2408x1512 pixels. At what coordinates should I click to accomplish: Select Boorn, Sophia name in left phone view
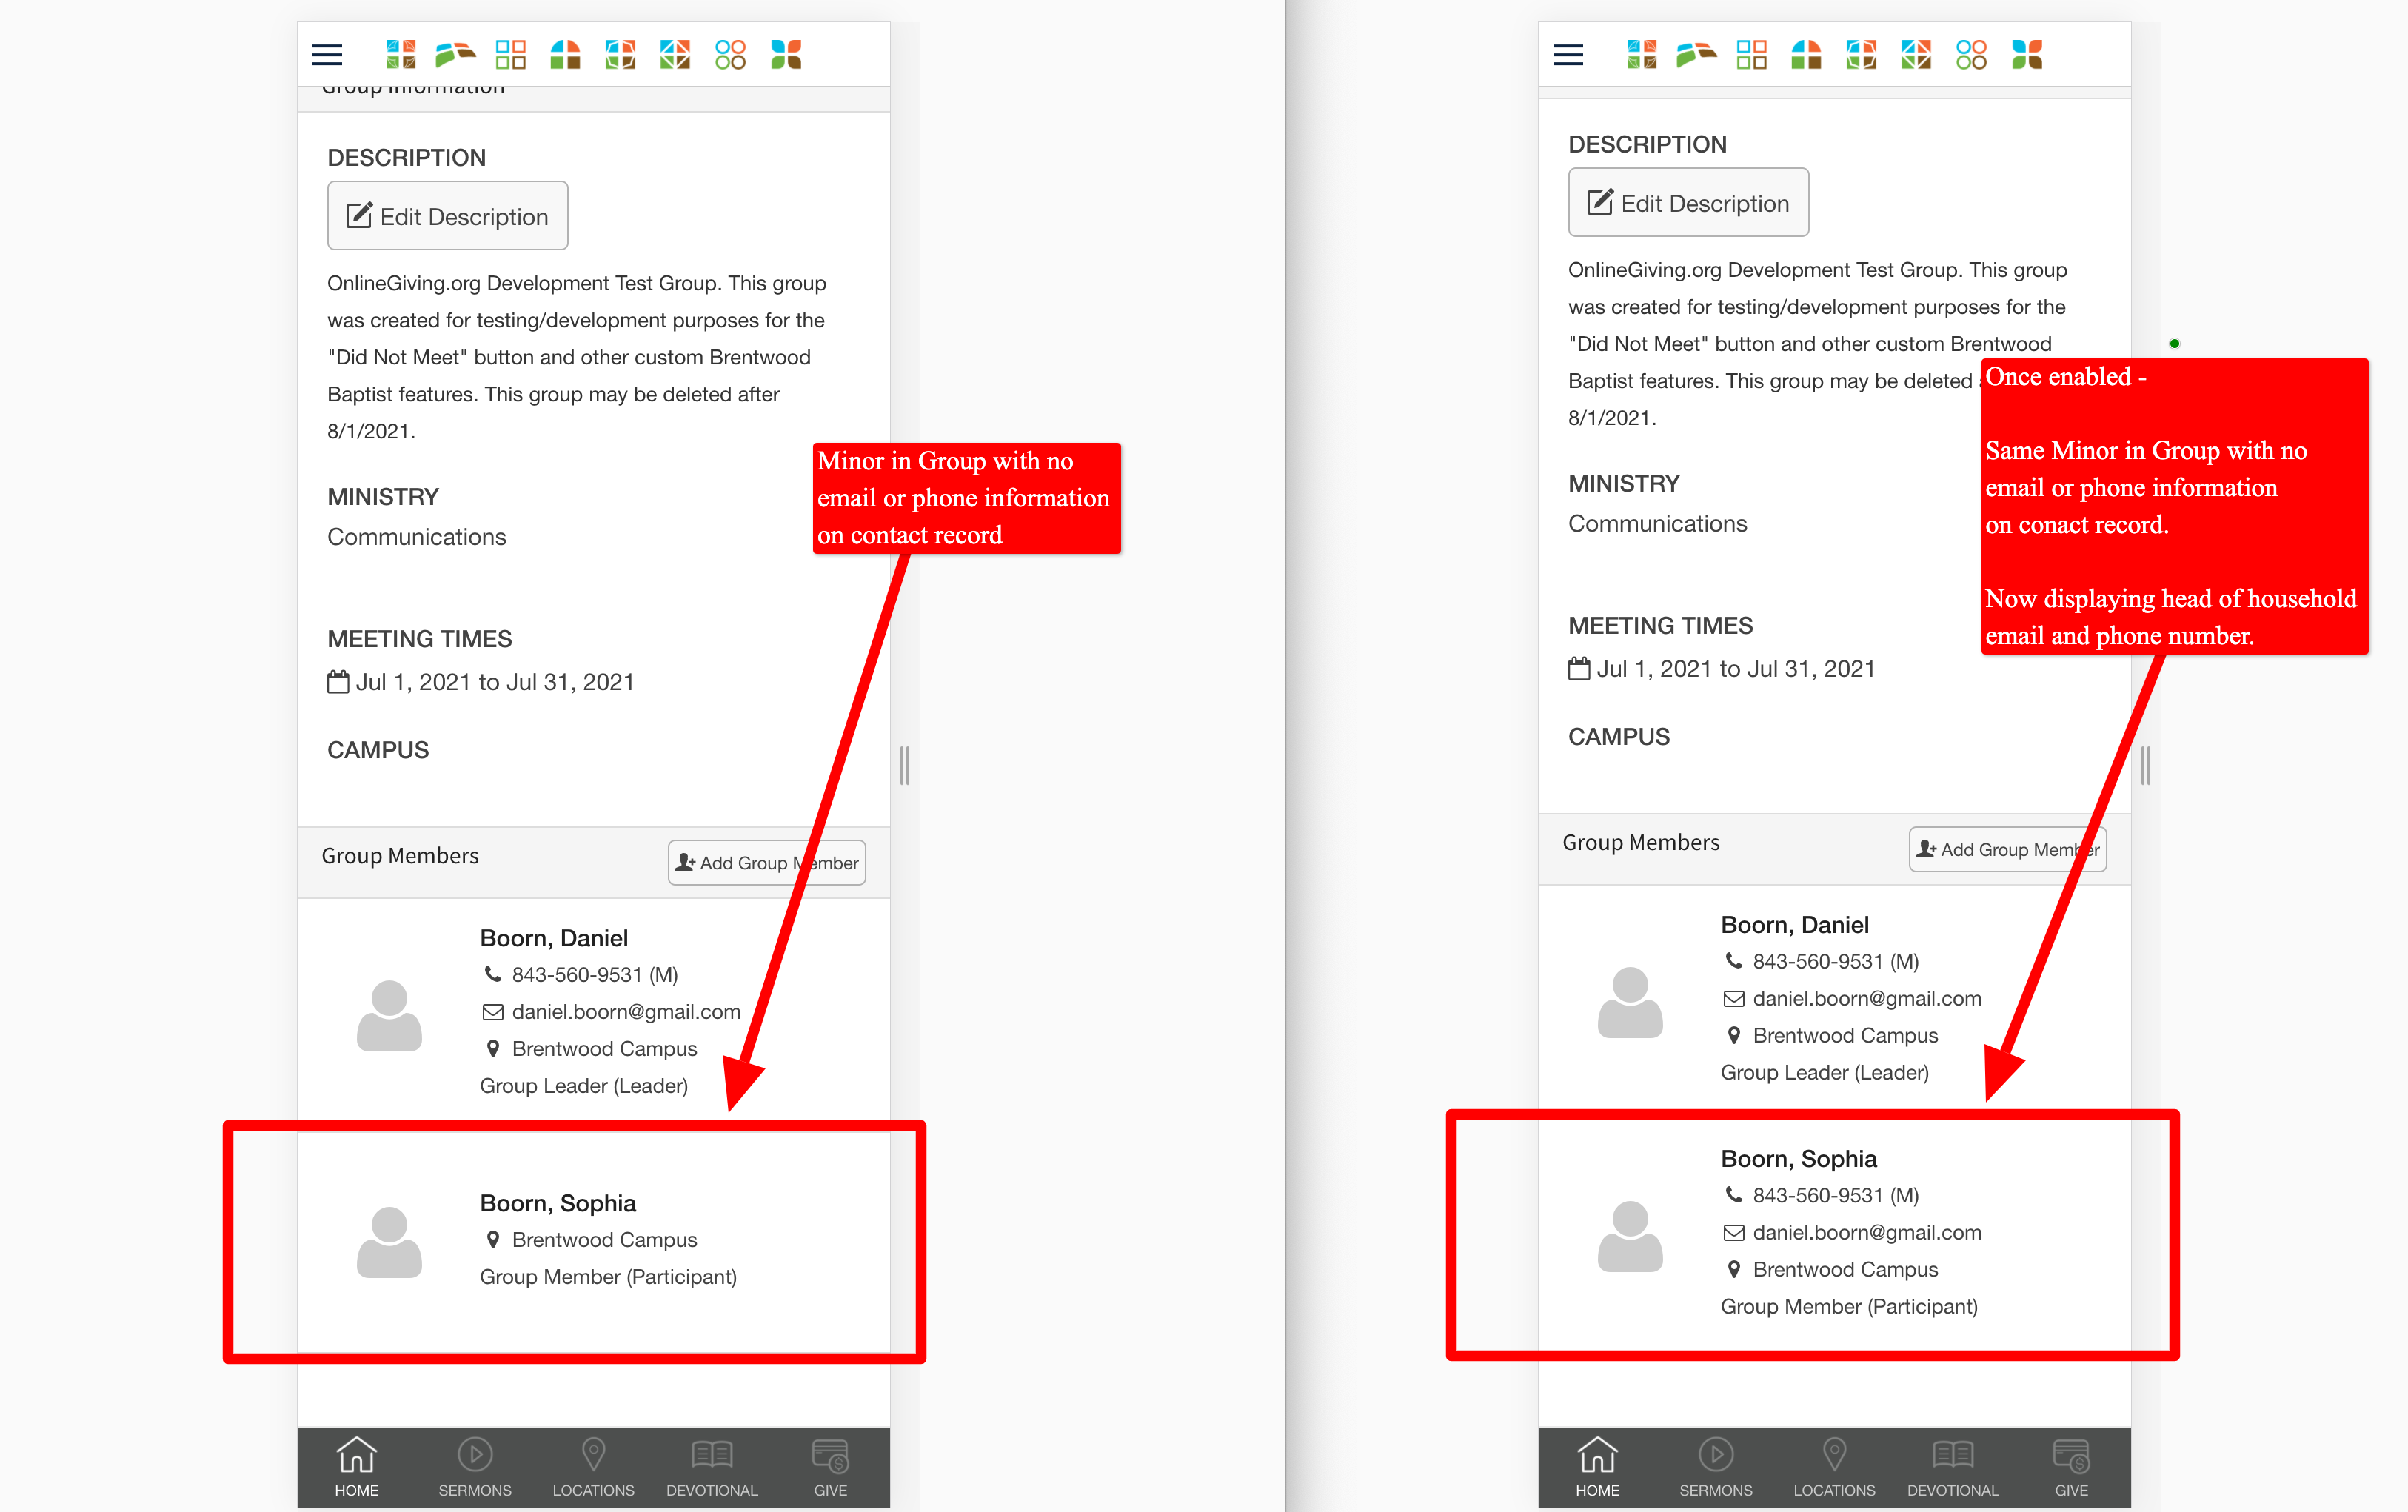click(558, 1203)
